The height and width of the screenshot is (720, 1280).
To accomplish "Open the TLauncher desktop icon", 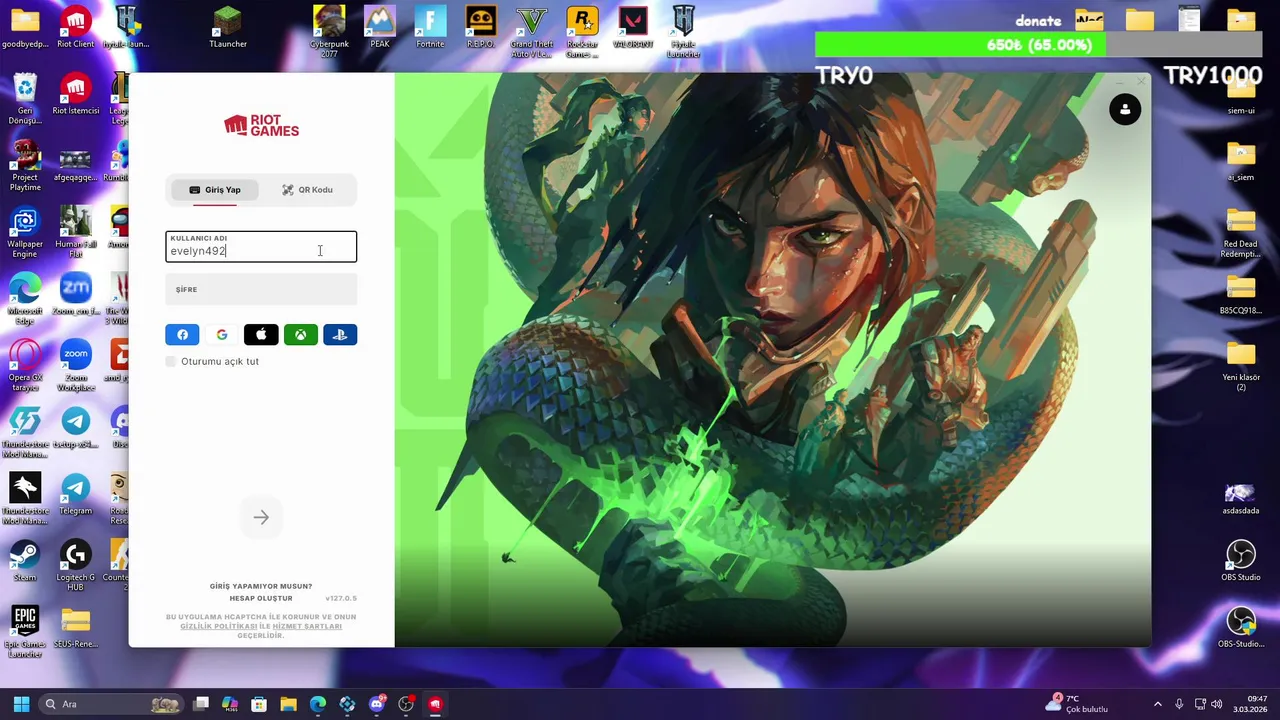I will (x=228, y=27).
